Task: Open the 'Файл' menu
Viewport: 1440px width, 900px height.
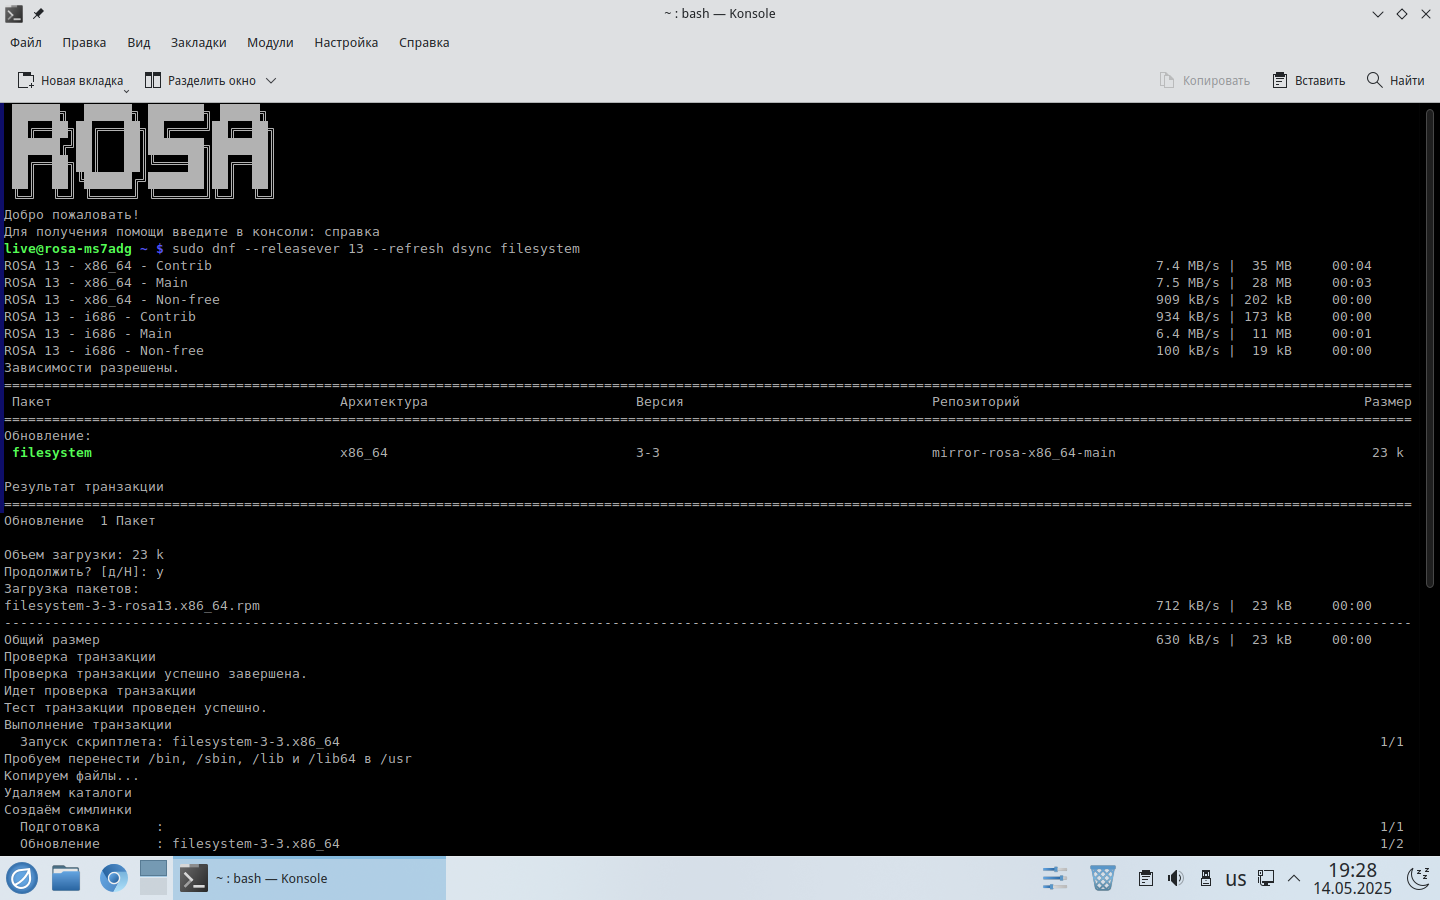Action: [26, 43]
